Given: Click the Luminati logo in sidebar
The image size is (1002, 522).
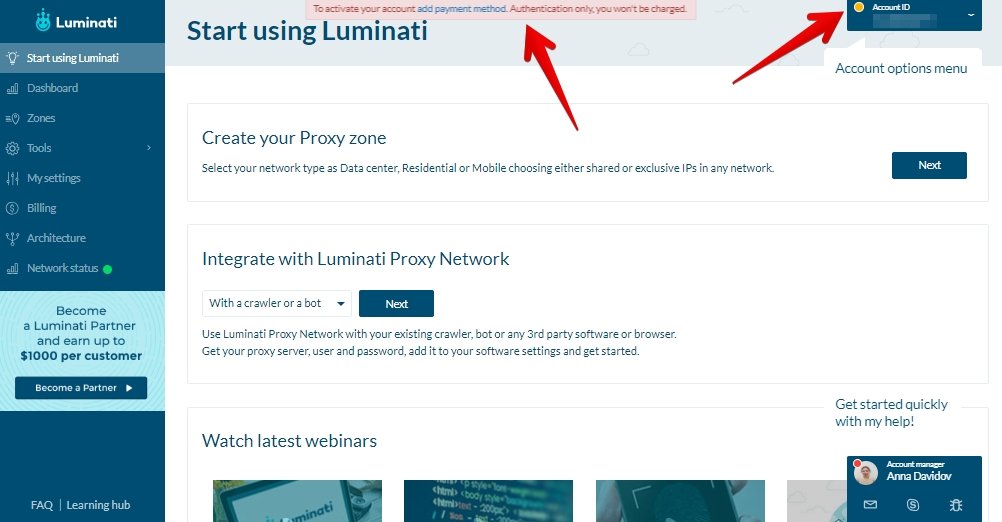Looking at the screenshot, I should click(76, 20).
